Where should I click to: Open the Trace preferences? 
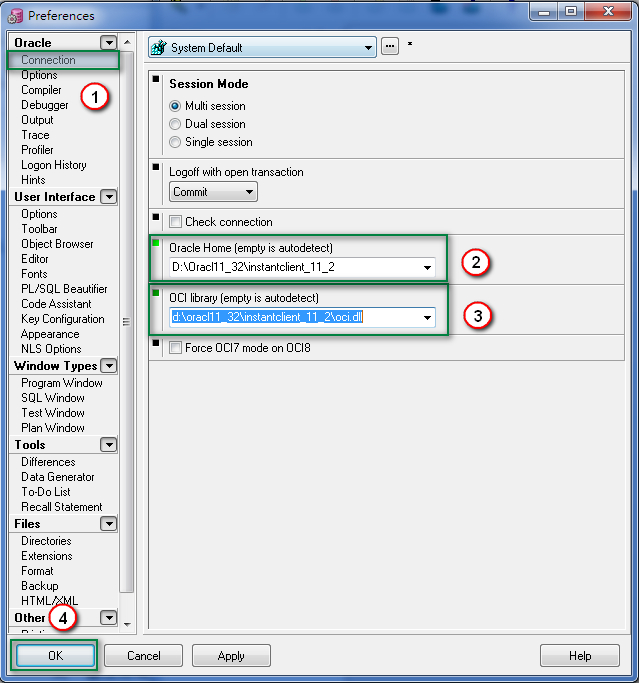(x=35, y=135)
